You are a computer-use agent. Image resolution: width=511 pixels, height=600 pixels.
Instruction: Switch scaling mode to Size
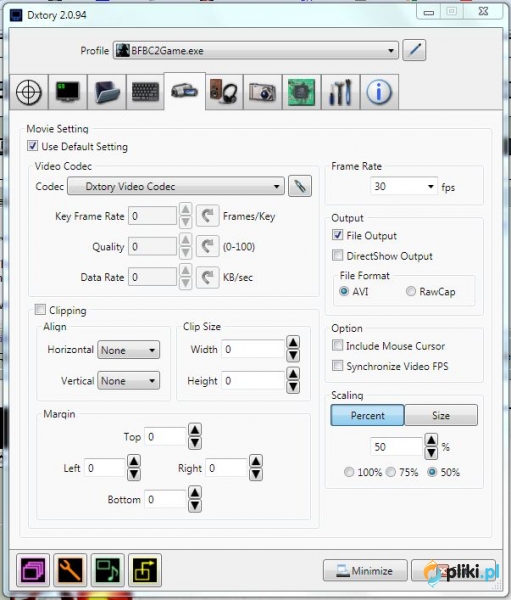pyautogui.click(x=441, y=415)
